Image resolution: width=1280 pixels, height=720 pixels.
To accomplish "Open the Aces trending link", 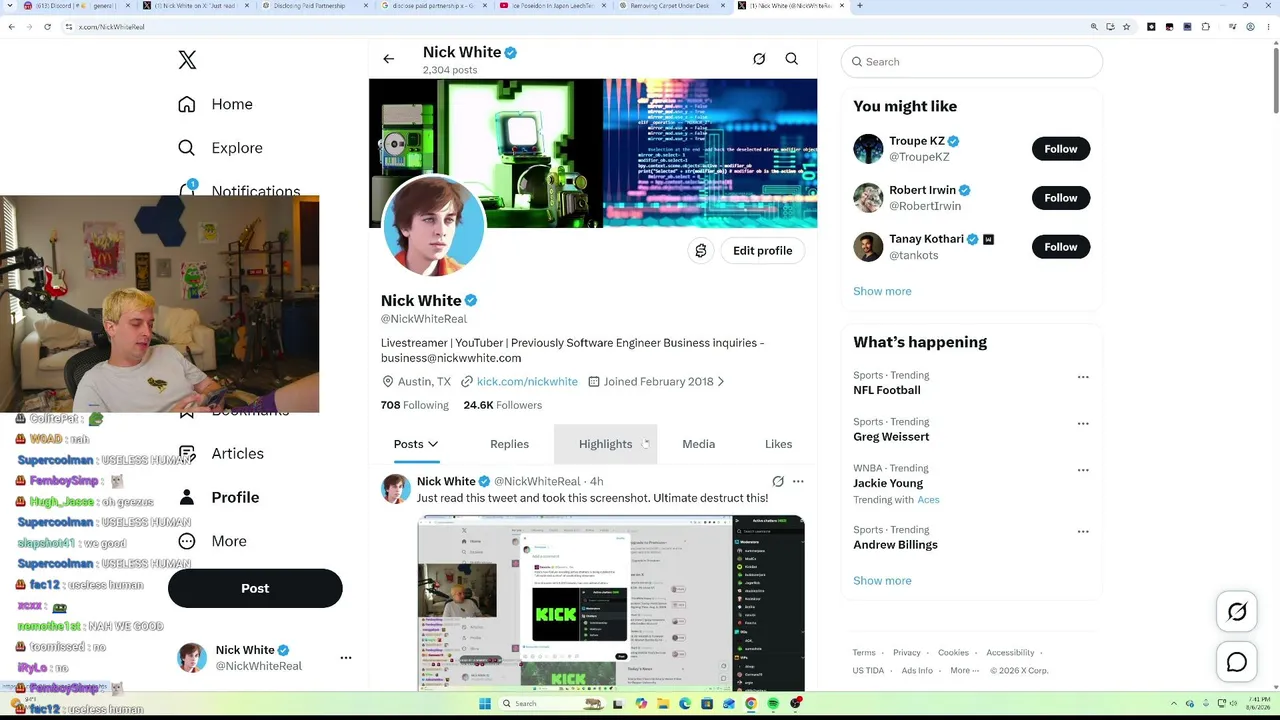I will [x=928, y=500].
